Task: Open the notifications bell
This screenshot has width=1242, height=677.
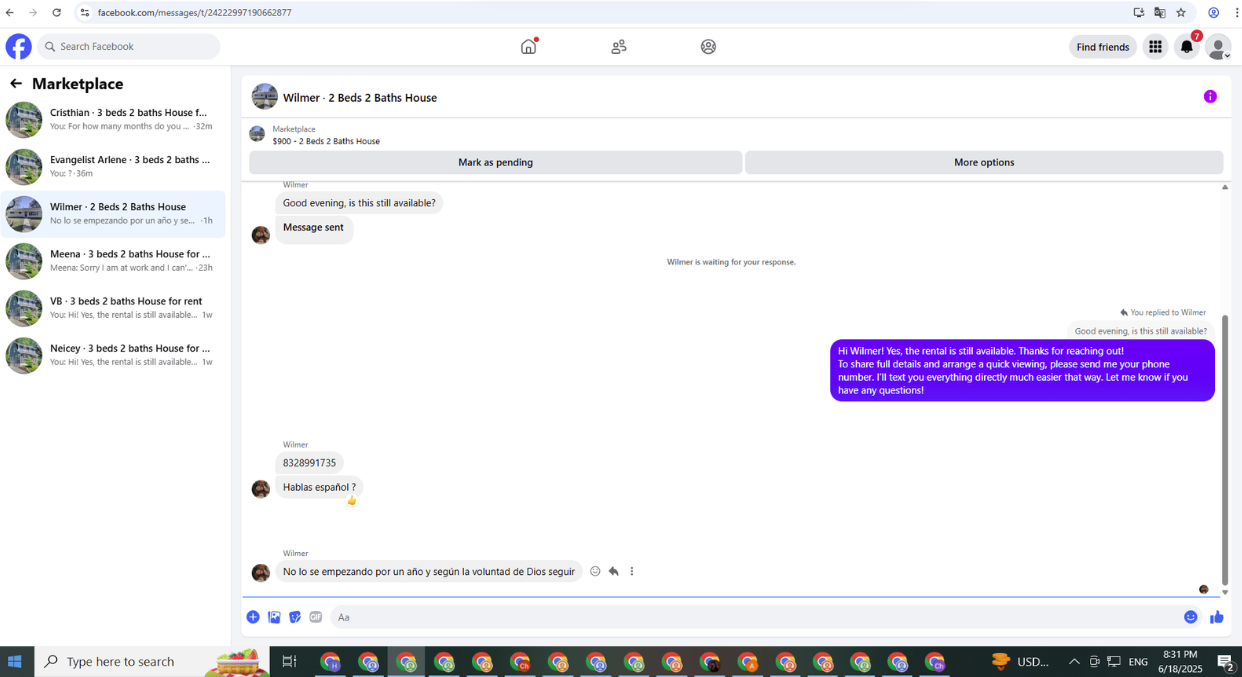Action: point(1187,46)
